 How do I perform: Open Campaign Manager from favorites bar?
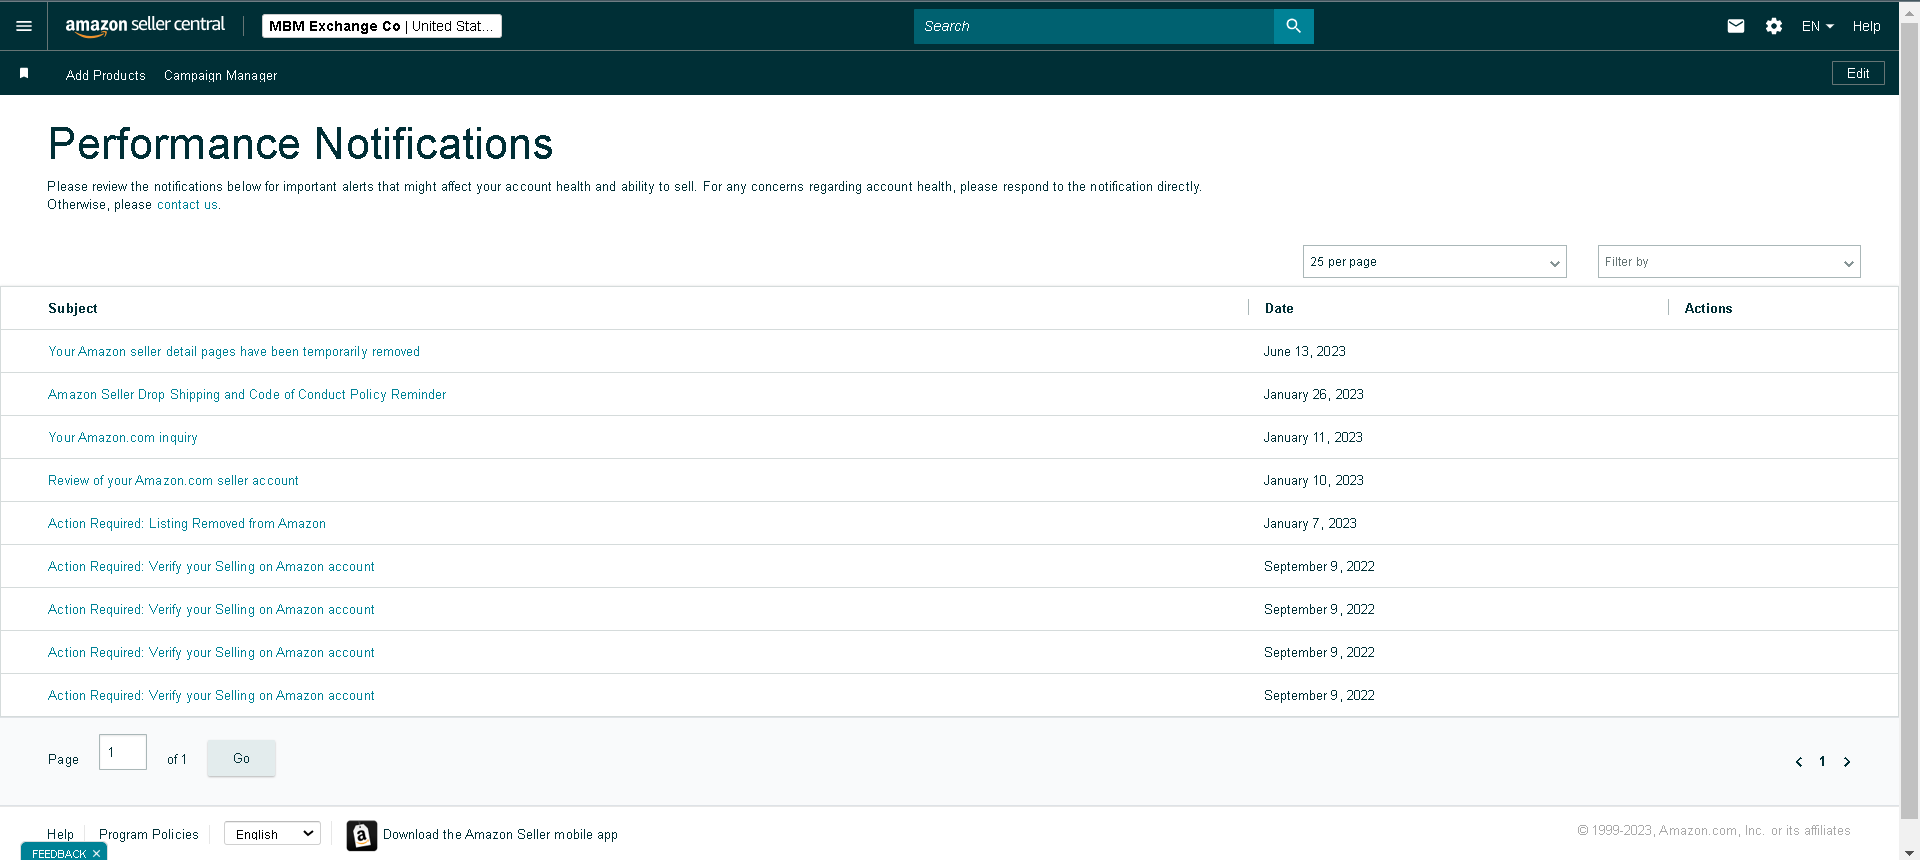[221, 75]
